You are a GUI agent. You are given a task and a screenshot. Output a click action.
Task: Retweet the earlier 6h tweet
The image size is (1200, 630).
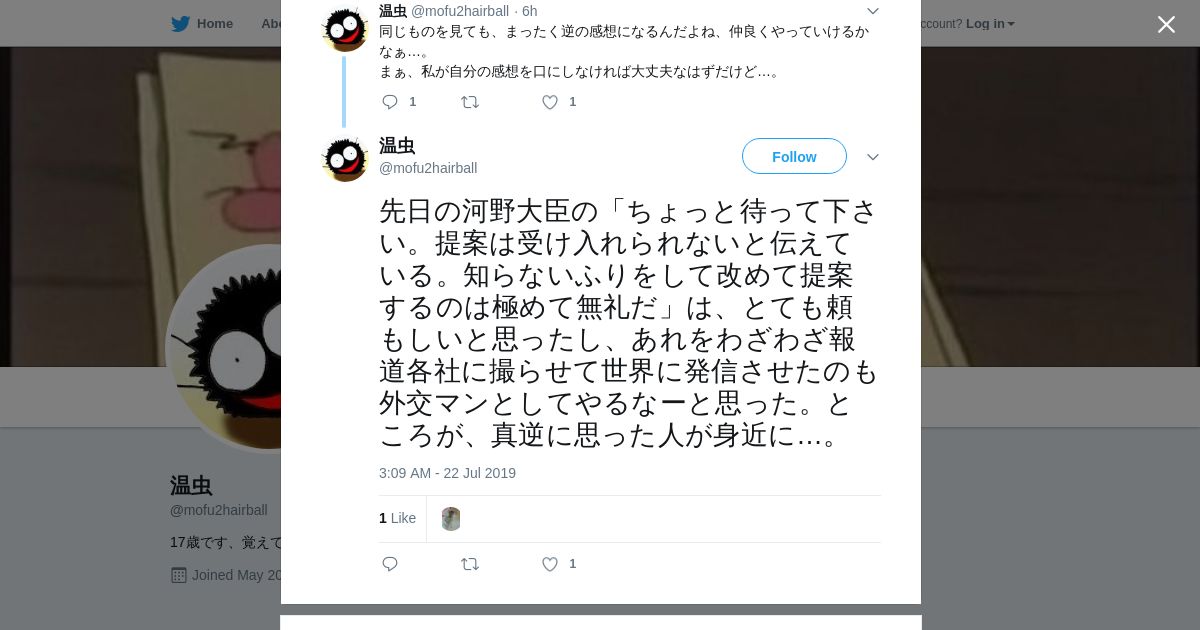pos(470,102)
